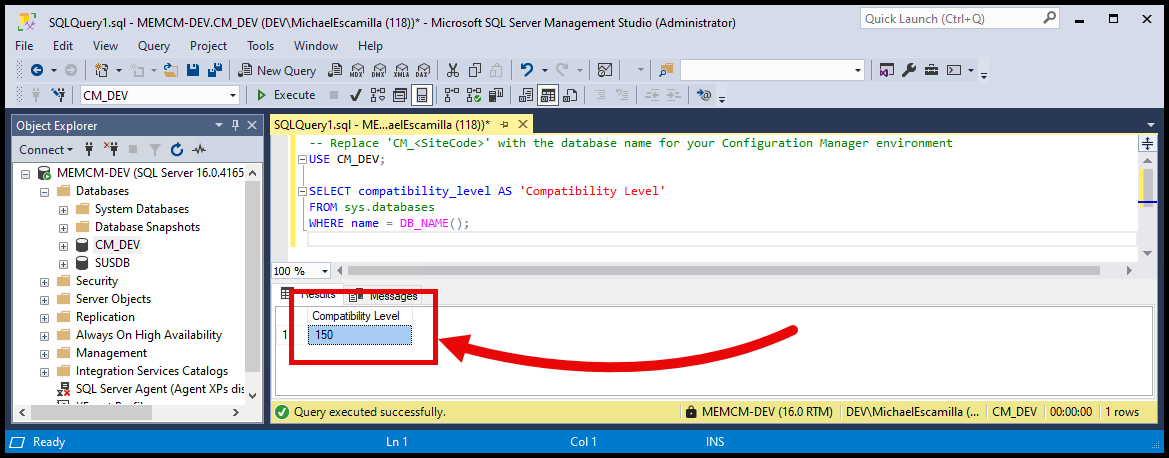Switch to Results to File mode
1169x458 pixels.
click(571, 95)
